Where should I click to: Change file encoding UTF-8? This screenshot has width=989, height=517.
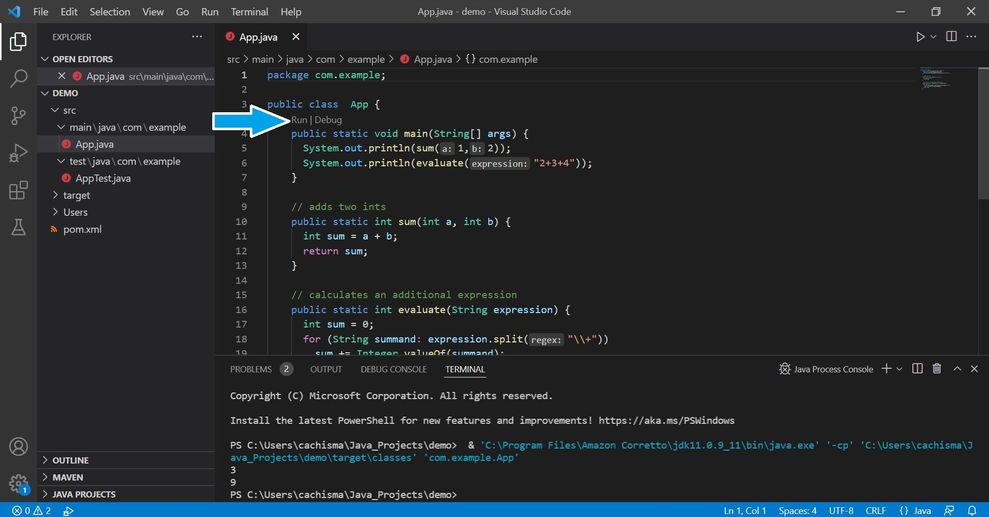click(x=841, y=510)
